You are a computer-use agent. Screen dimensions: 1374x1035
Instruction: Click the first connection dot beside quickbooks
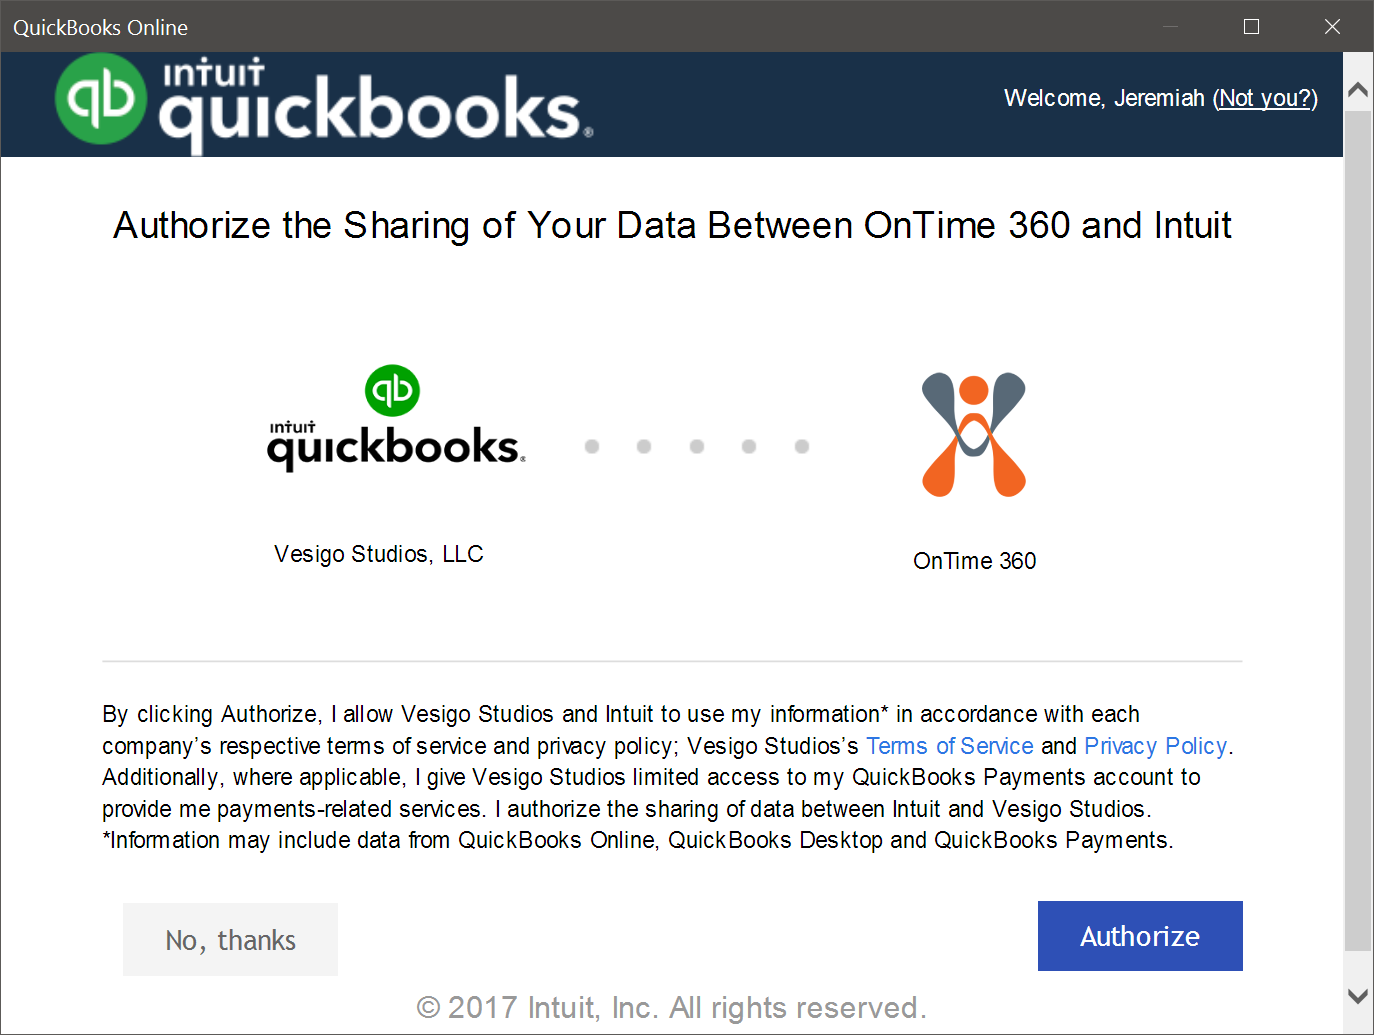click(592, 446)
